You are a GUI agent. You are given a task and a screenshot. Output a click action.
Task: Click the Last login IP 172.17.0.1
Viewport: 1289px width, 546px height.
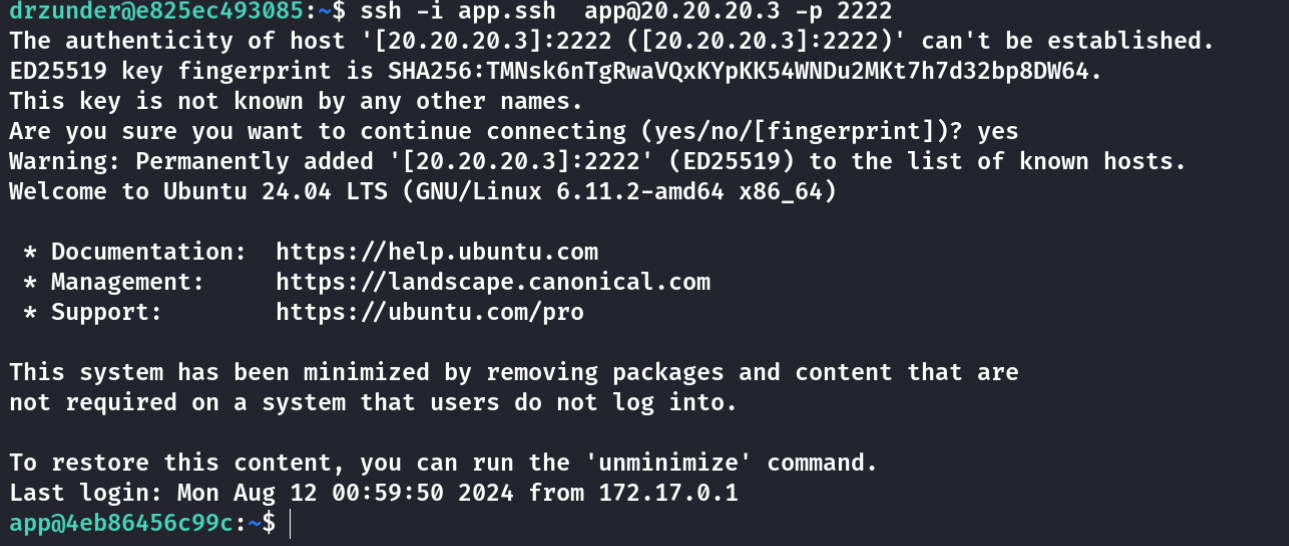coord(668,493)
